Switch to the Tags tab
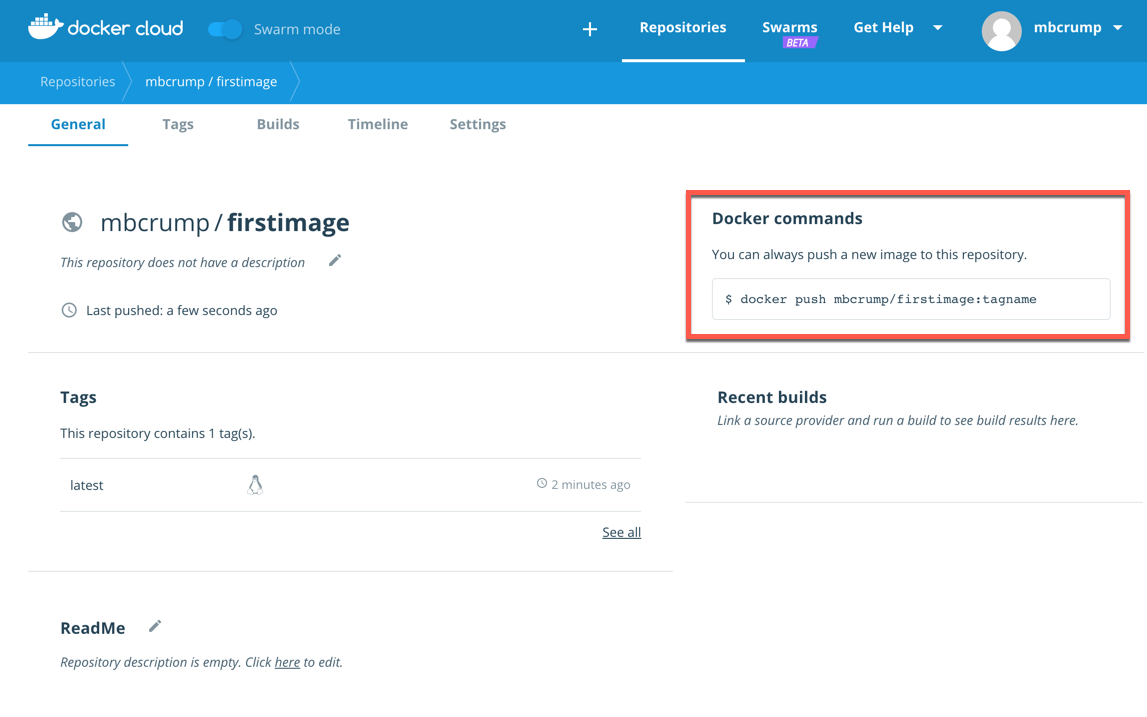This screenshot has width=1147, height=717. point(178,124)
